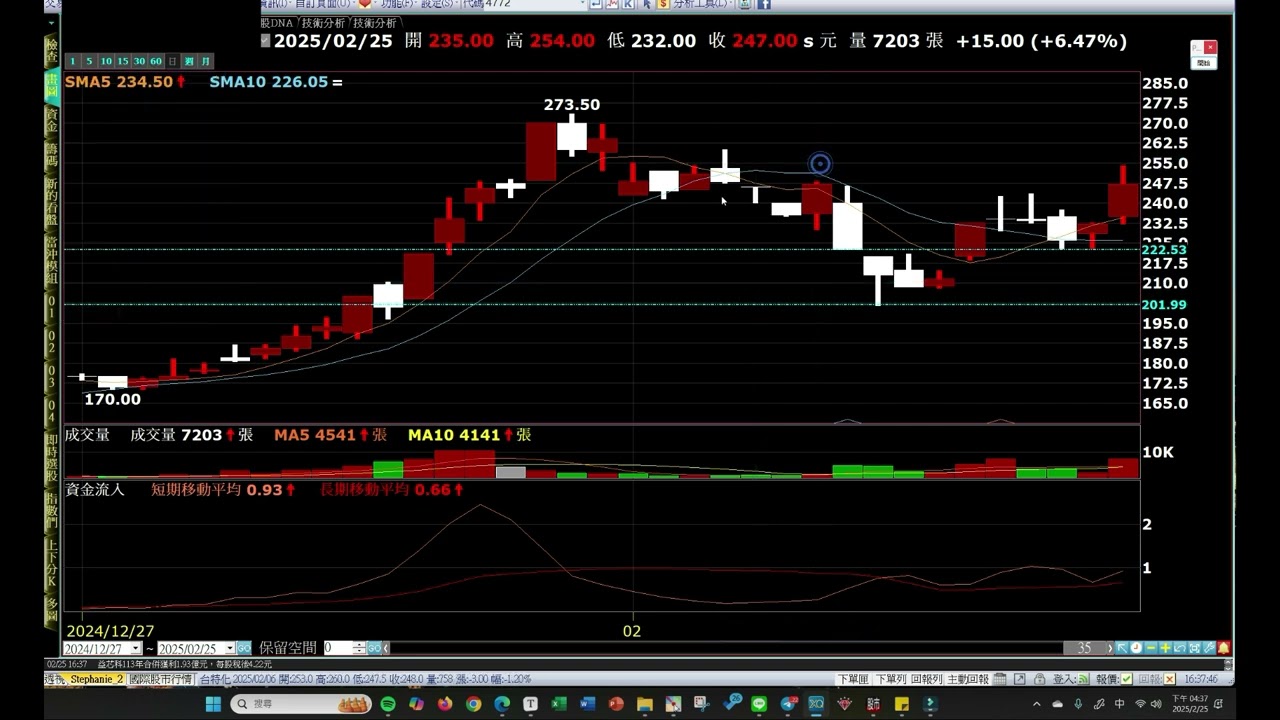This screenshot has width=1280, height=720.
Task: Open the calendar grid icon in status bar
Action: tap(1000, 679)
